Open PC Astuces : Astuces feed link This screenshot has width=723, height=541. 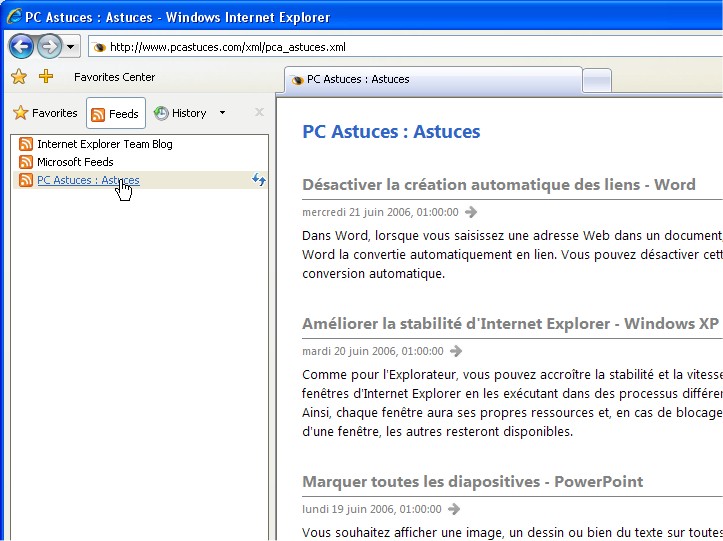pos(88,180)
